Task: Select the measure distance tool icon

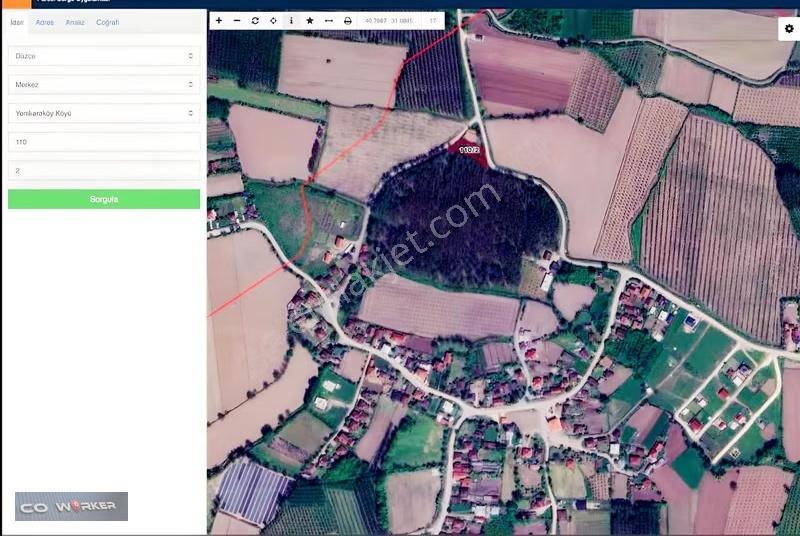Action: [329, 21]
